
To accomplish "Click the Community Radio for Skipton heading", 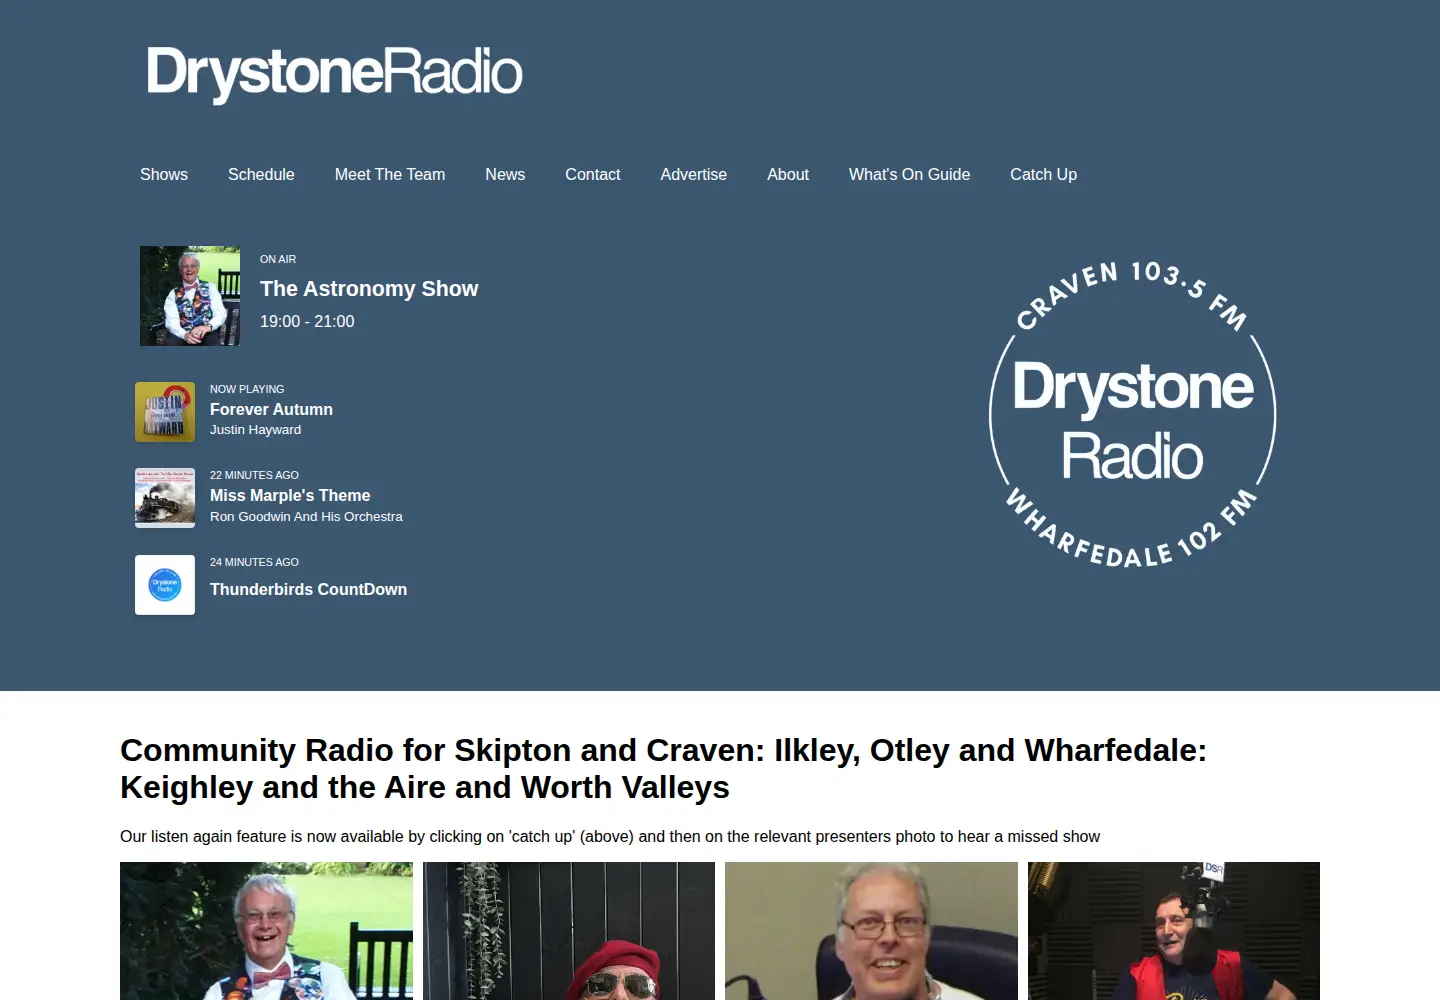I will point(664,769).
